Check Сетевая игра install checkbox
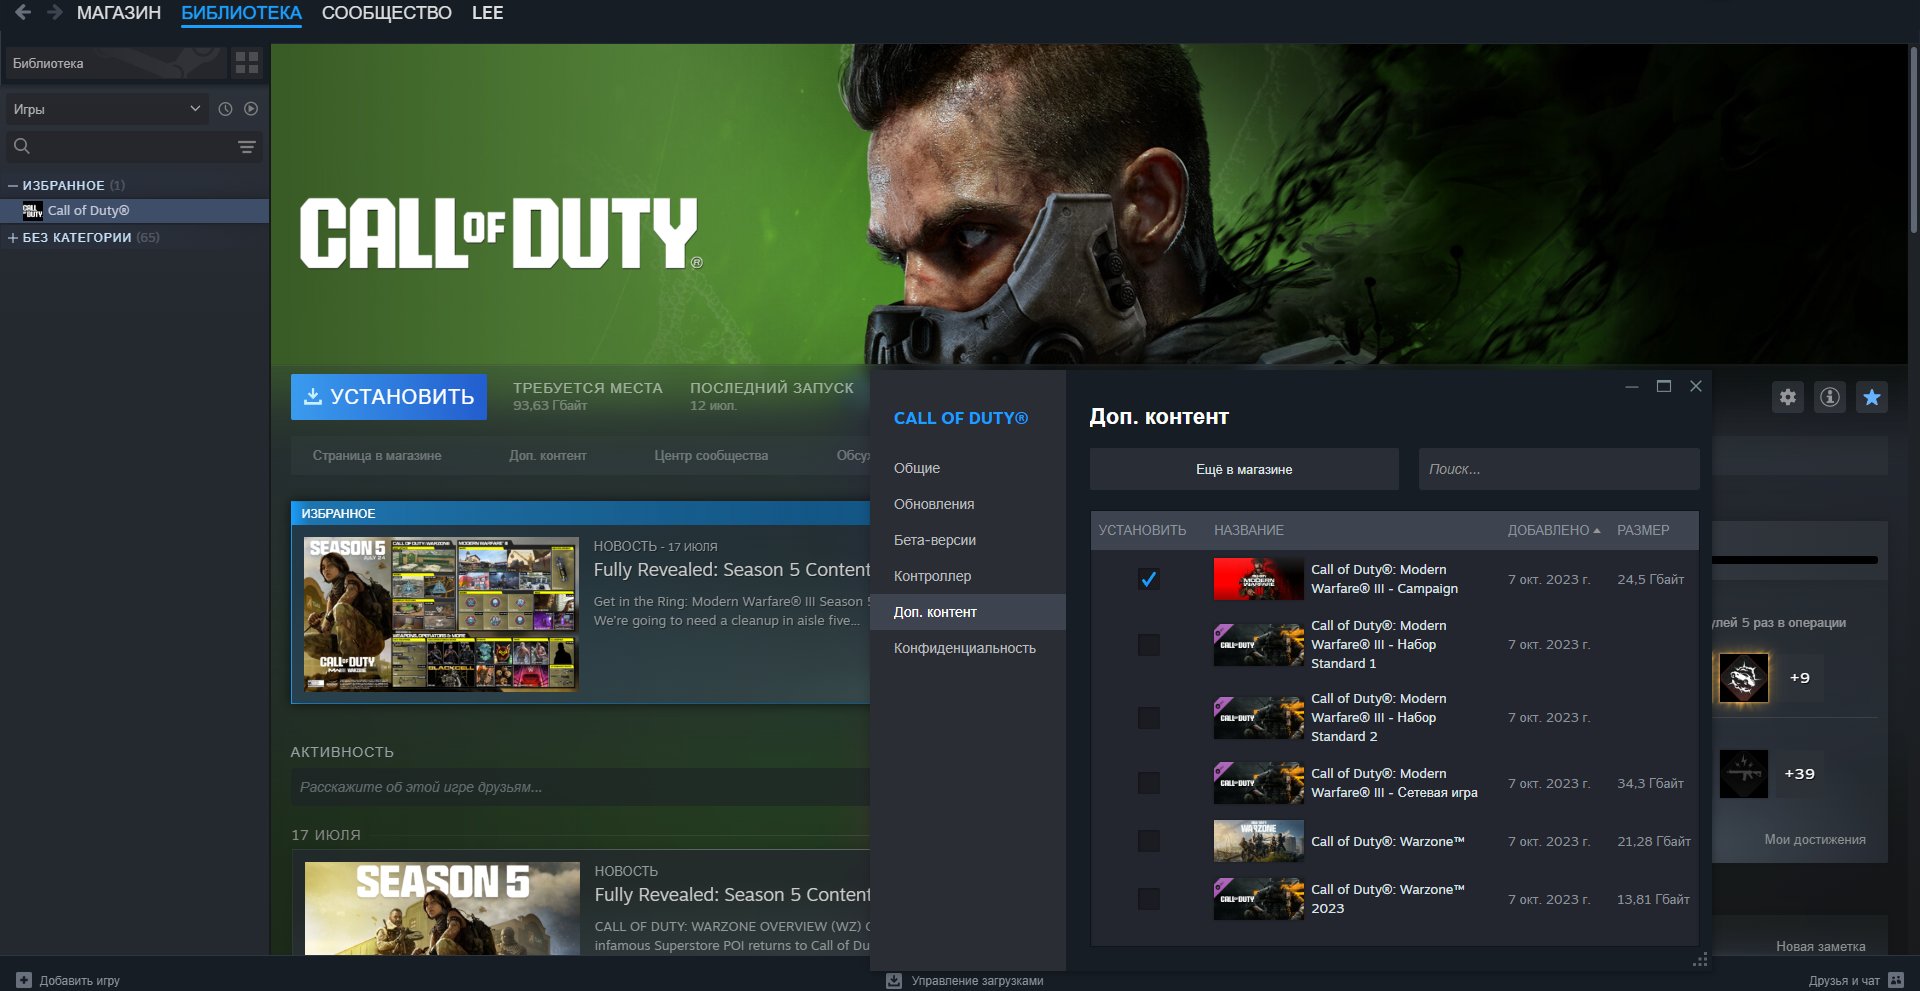 point(1149,783)
